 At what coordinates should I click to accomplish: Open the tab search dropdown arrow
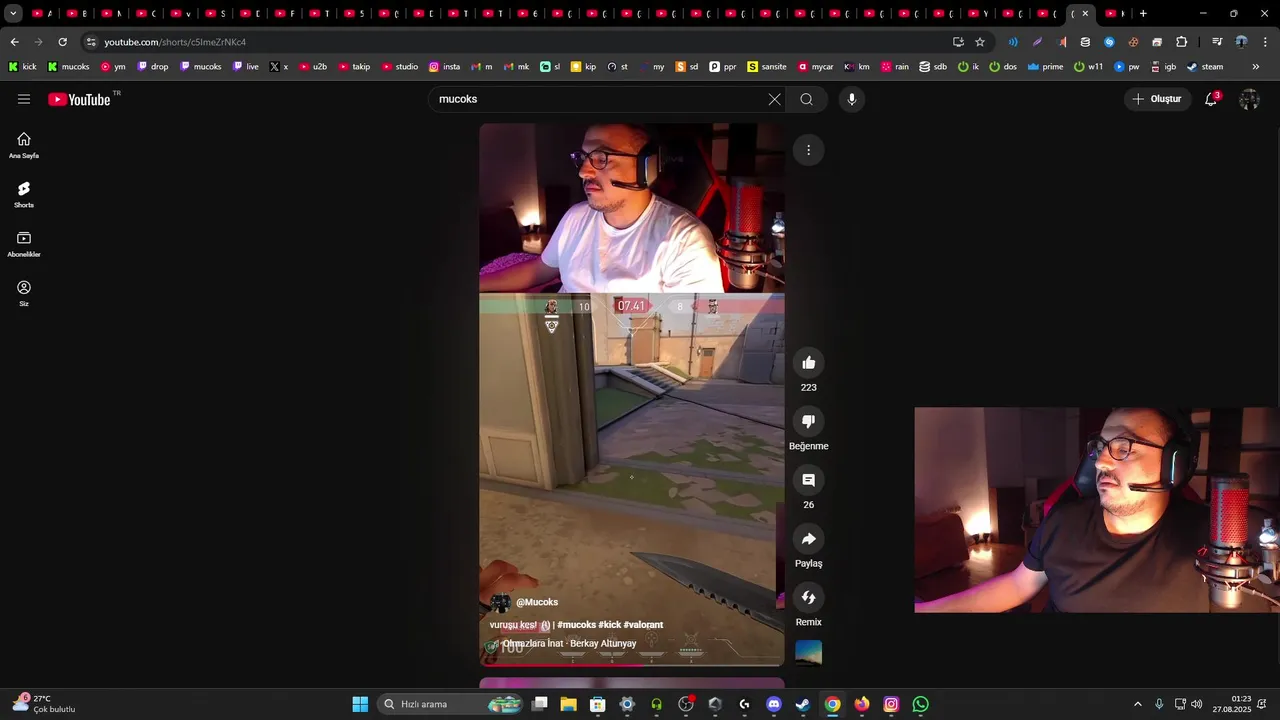point(13,14)
